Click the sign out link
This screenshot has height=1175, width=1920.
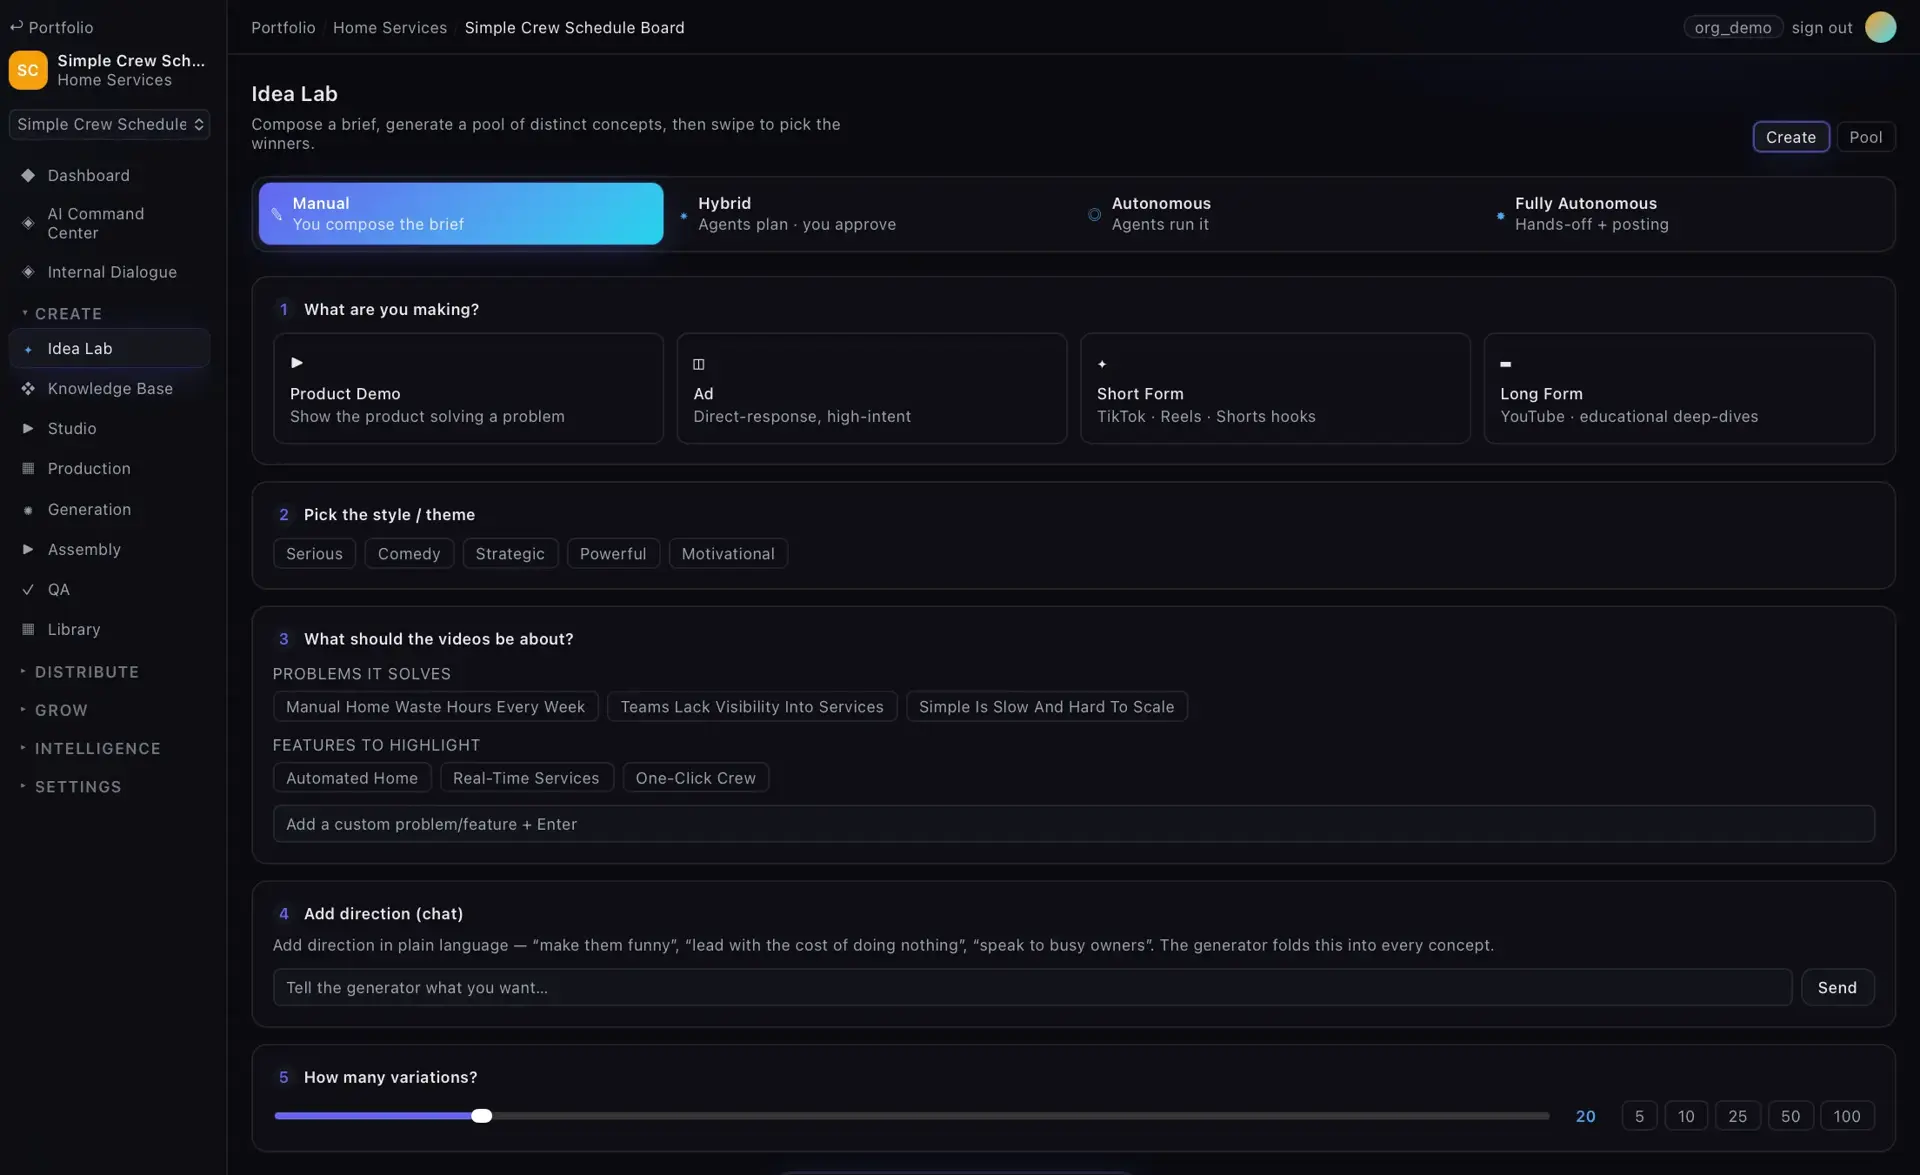(x=1822, y=28)
